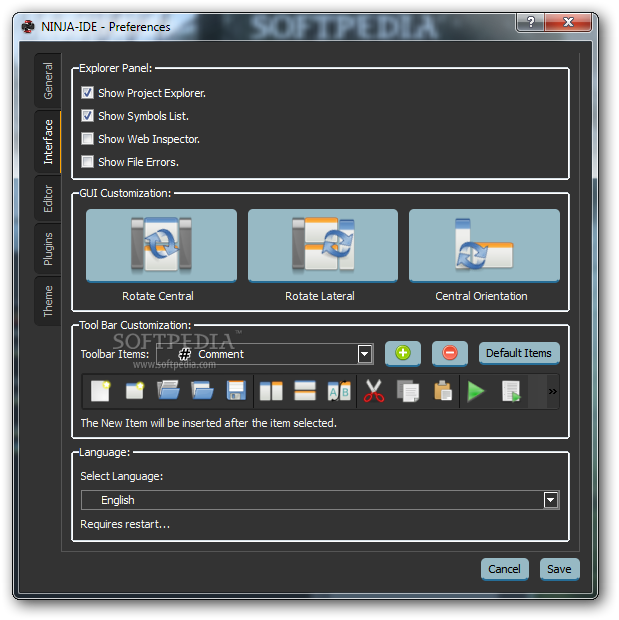Image resolution: width=619 pixels, height=620 pixels.
Task: Click the Save button
Action: click(559, 569)
